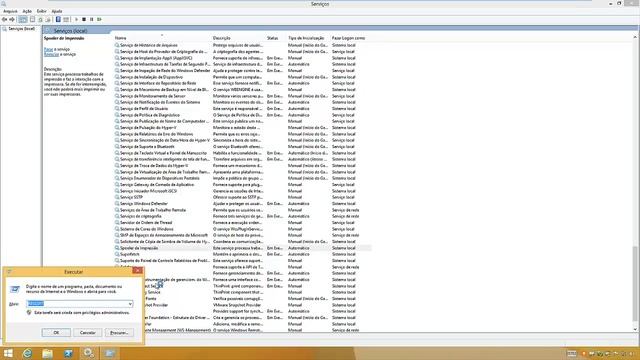Open the Windows Start button
Viewport: 640px width, 360px height.
tap(8, 353)
